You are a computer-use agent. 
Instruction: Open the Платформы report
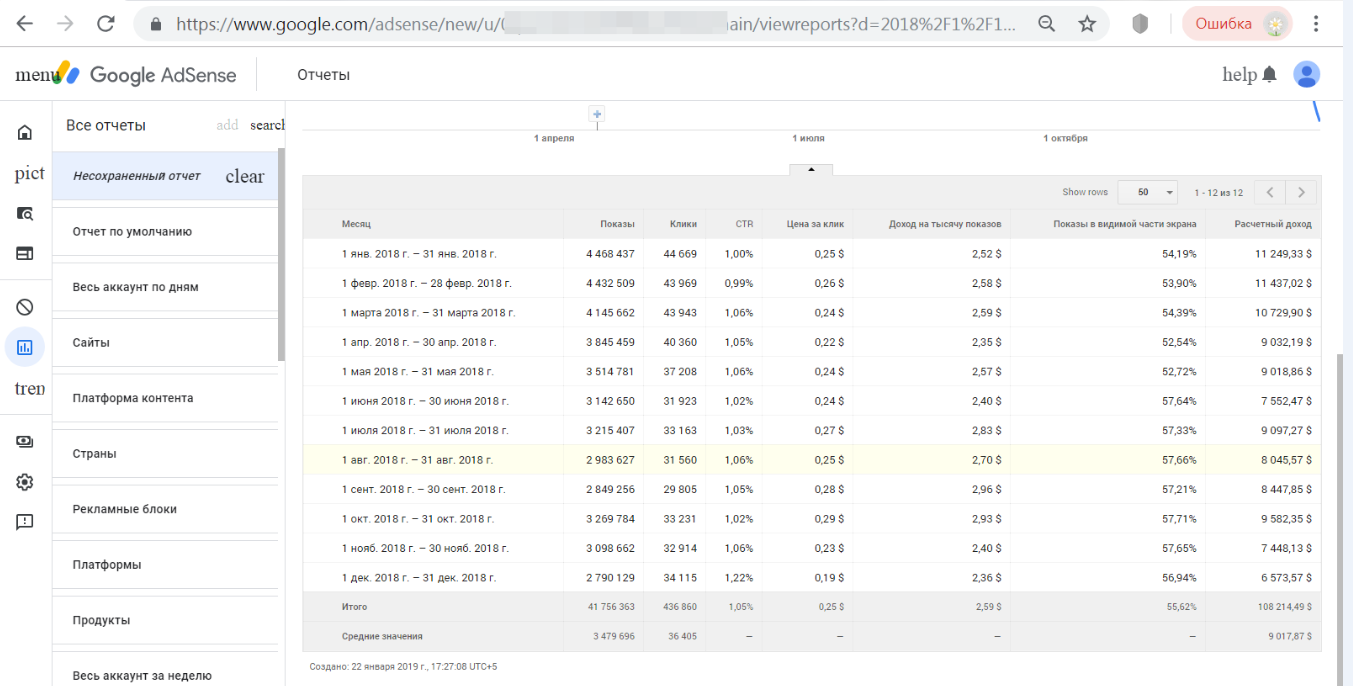point(165,564)
